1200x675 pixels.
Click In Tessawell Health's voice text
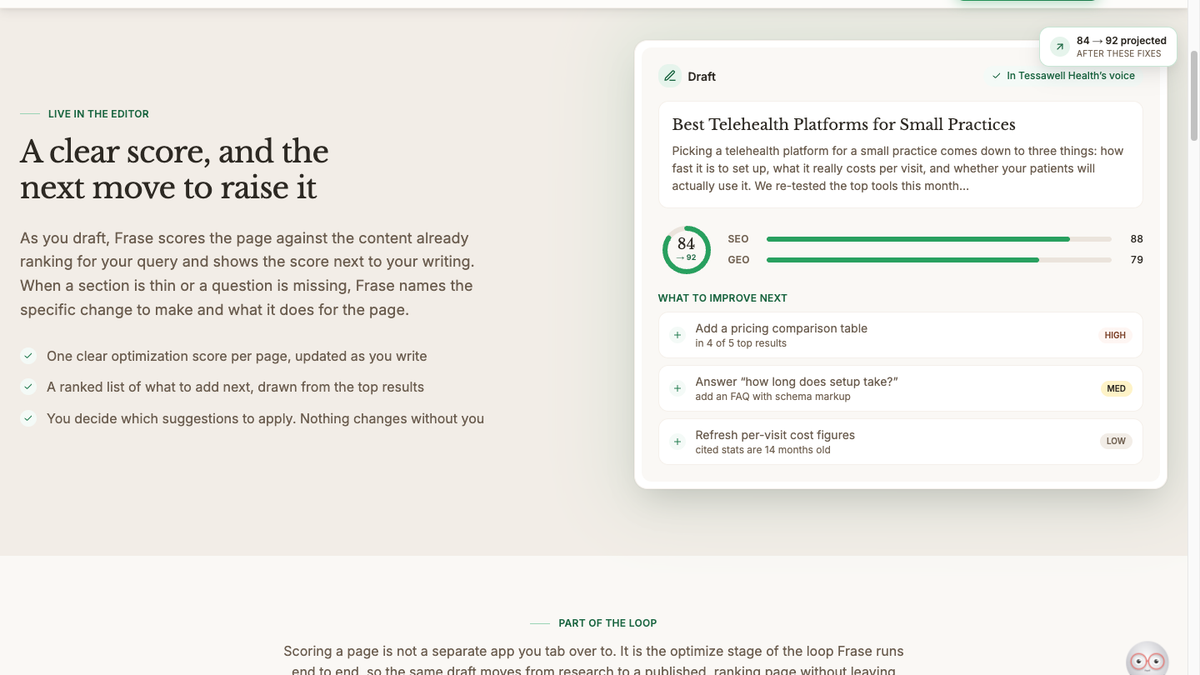coord(1071,76)
